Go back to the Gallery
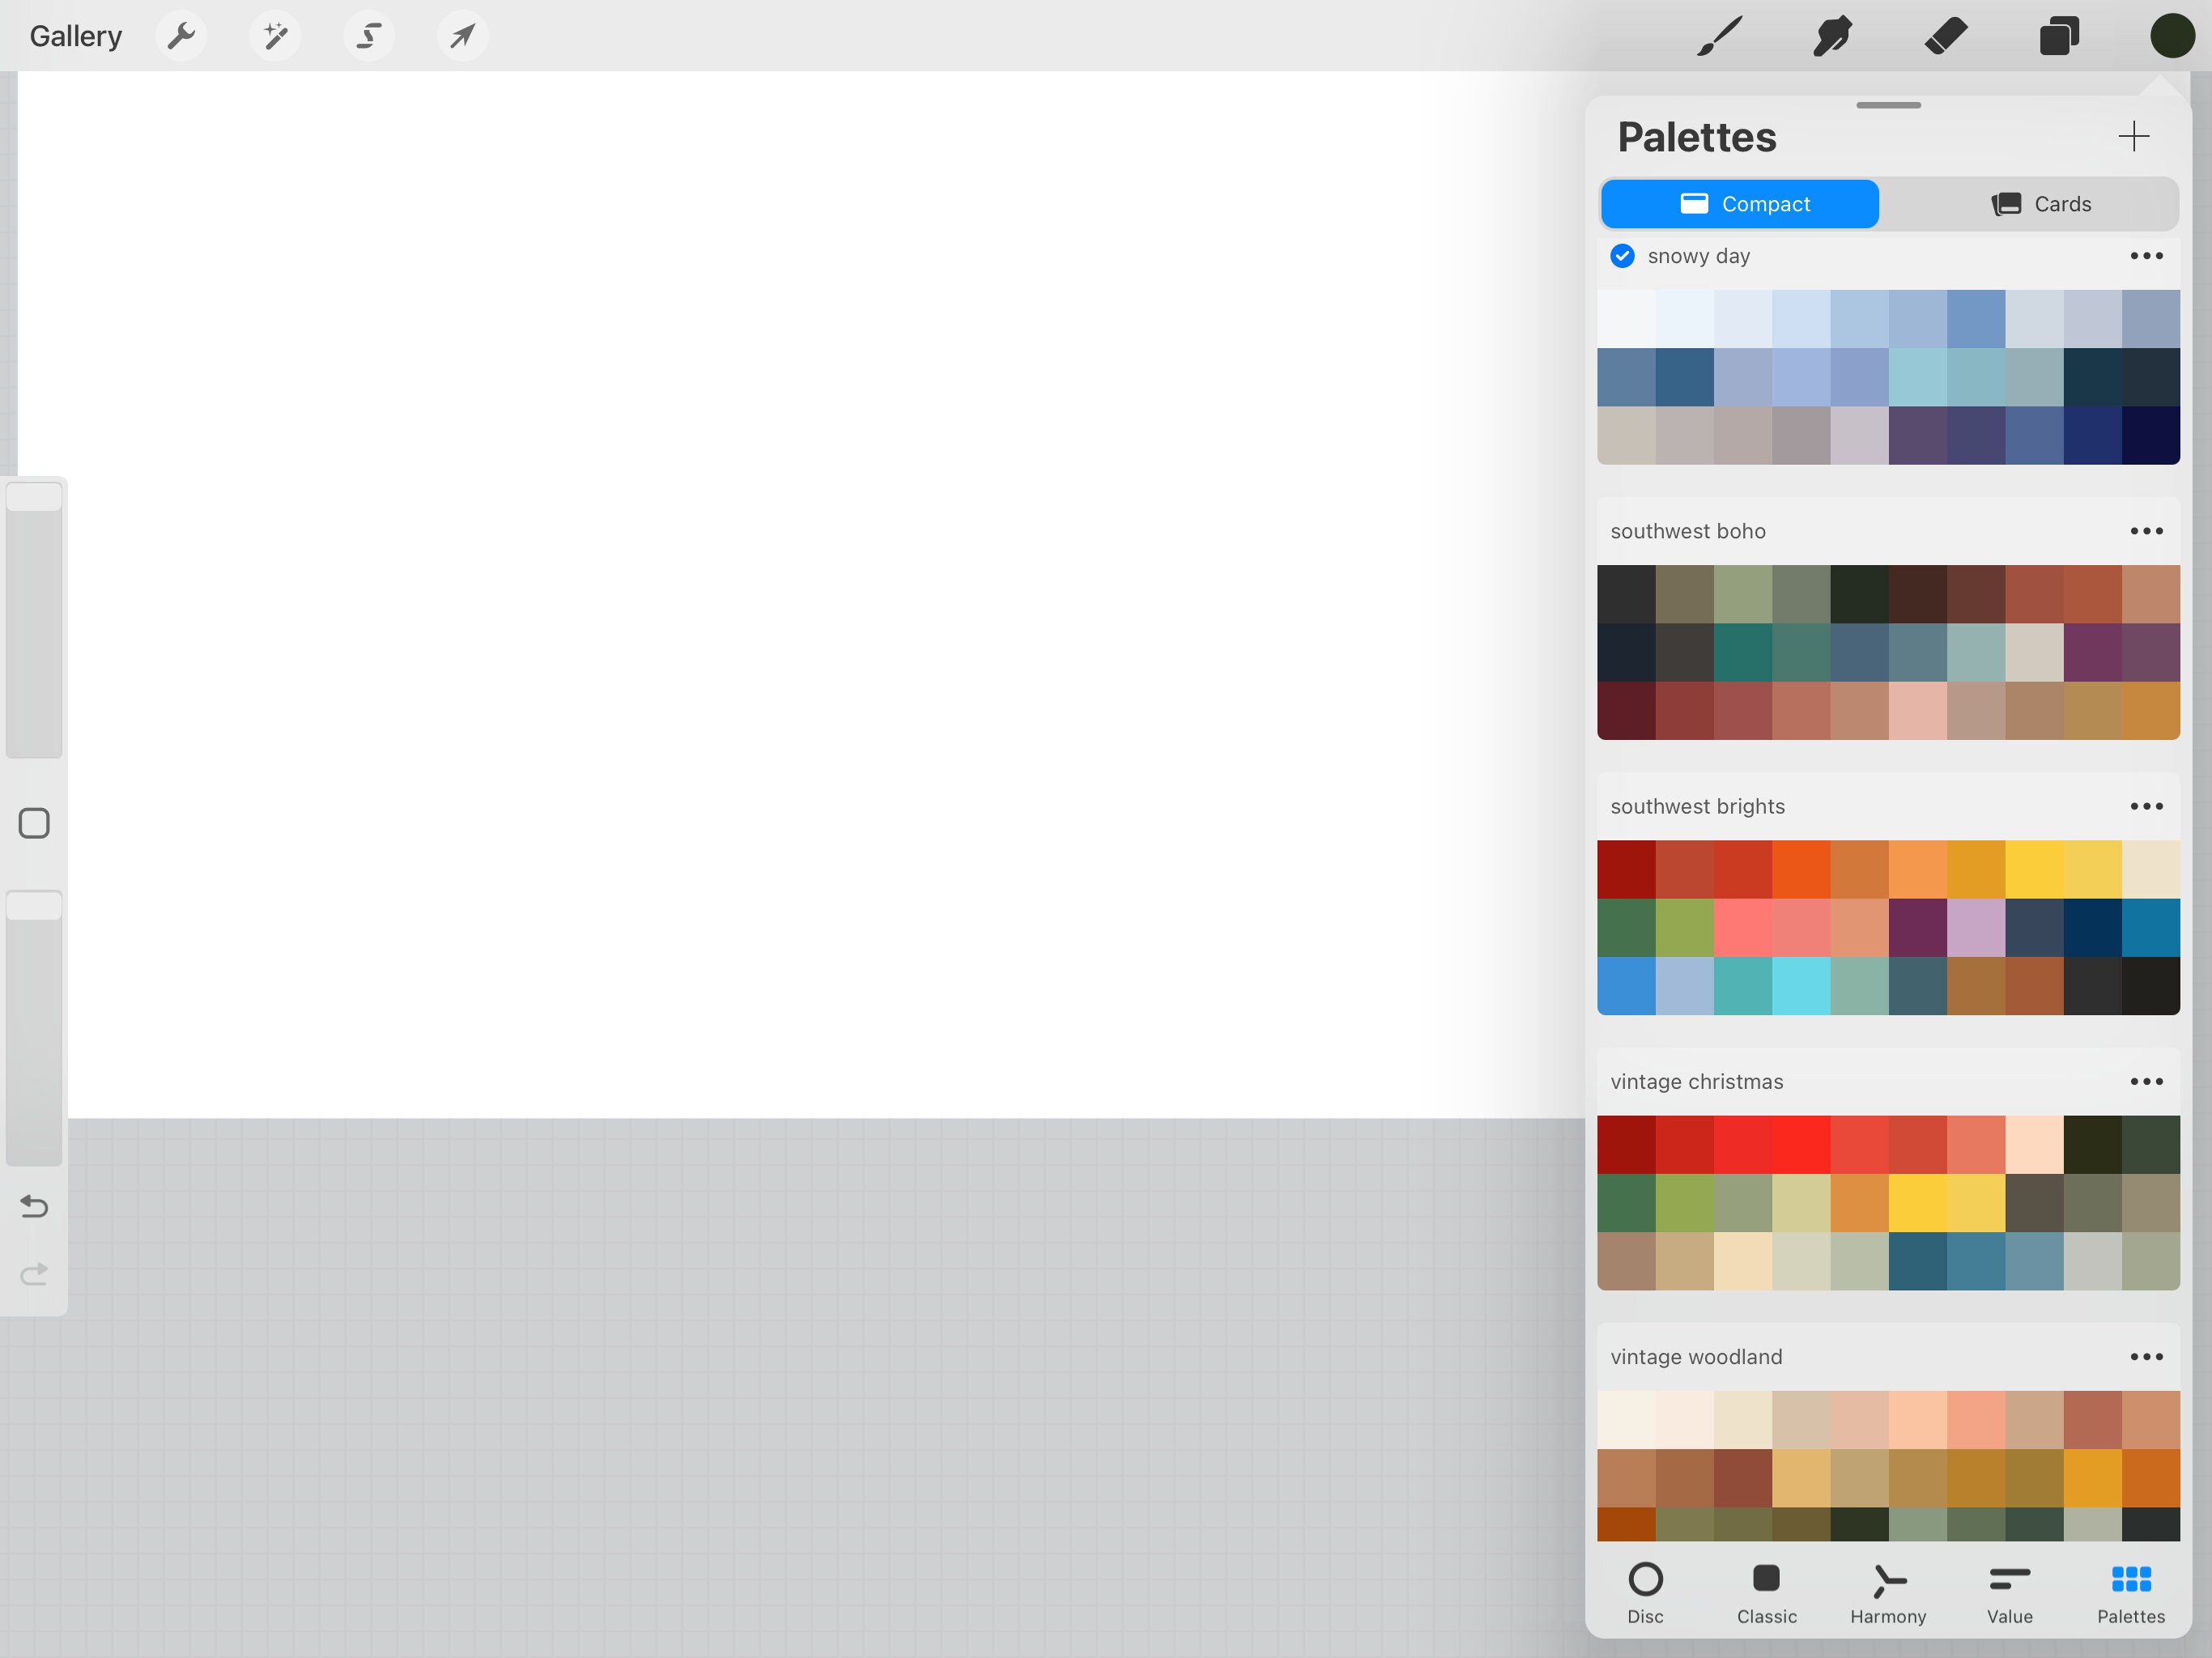Screen dimensions: 2212x1658 click(75, 35)
